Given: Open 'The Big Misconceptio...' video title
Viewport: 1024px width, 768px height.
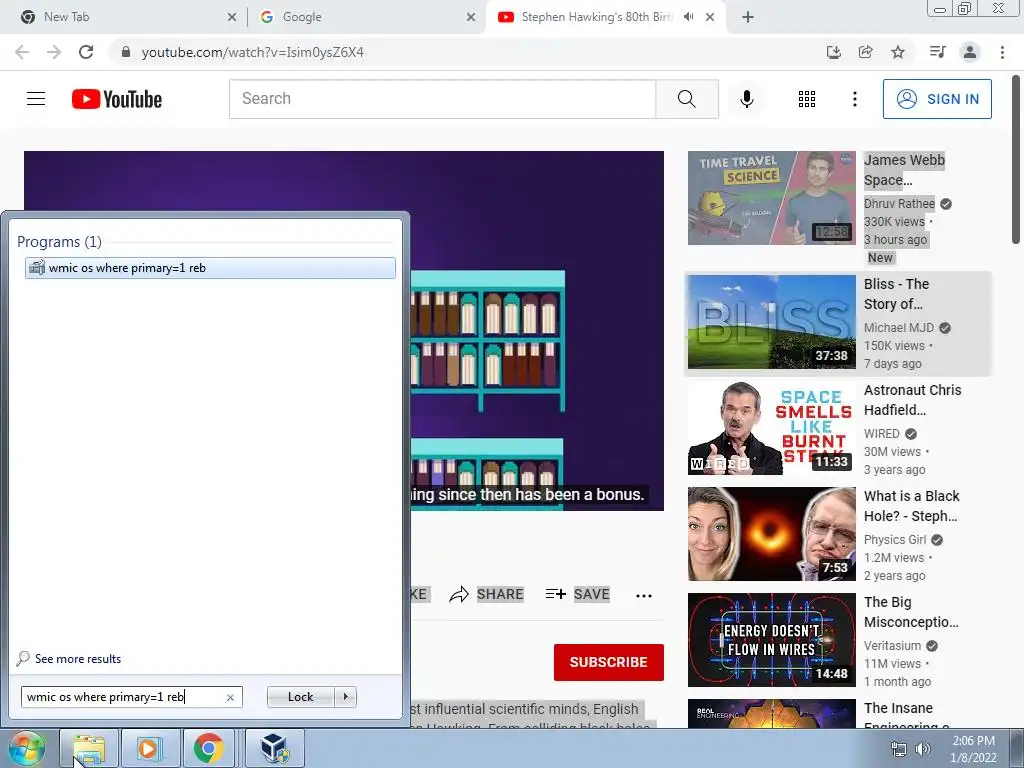Looking at the screenshot, I should (911, 612).
